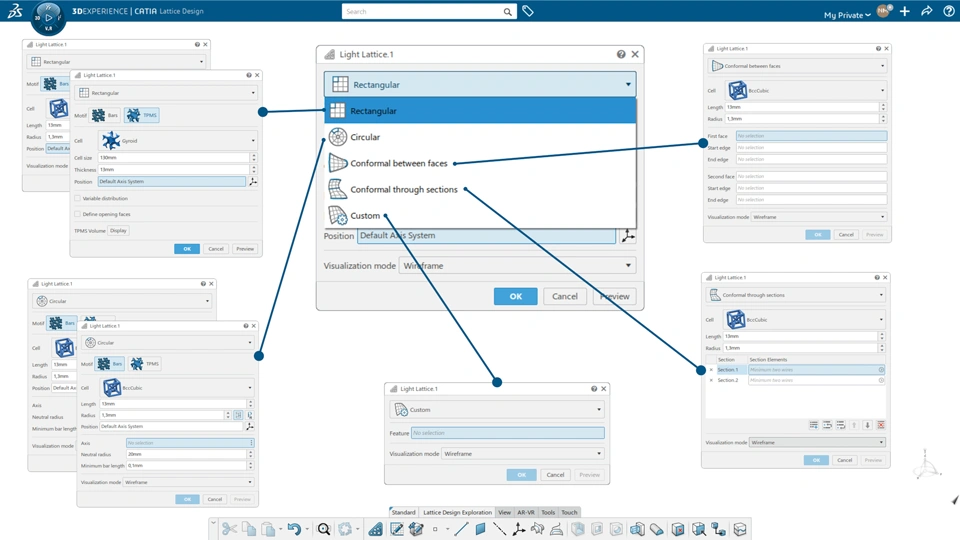
Task: Click axis system picker beside Position in main dialog
Action: [x=628, y=236]
